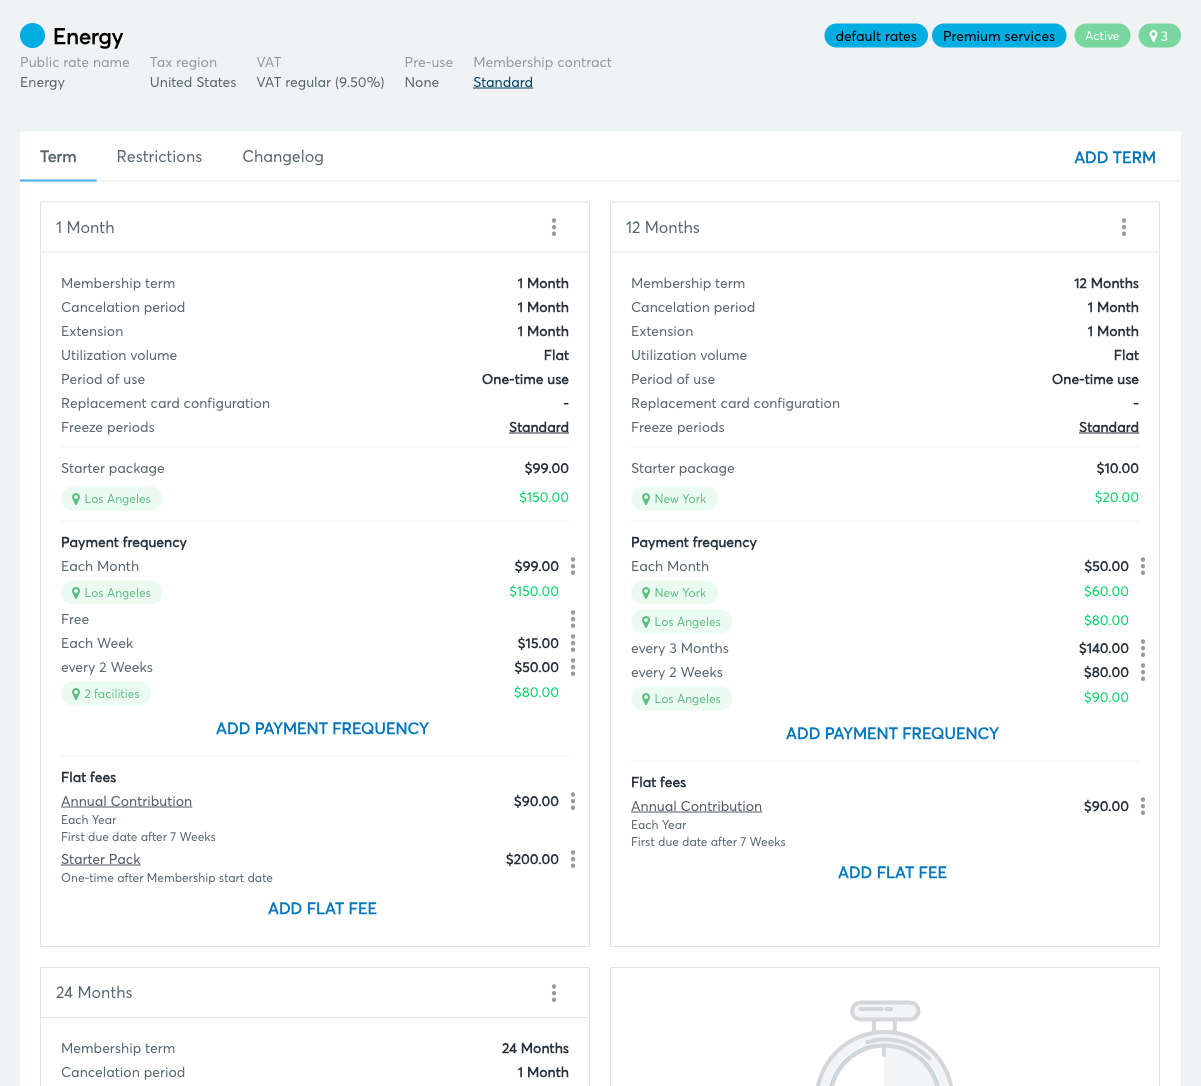This screenshot has height=1086, width=1201.
Task: Click New York tag under 12 Months Each Month
Action: [x=674, y=593]
